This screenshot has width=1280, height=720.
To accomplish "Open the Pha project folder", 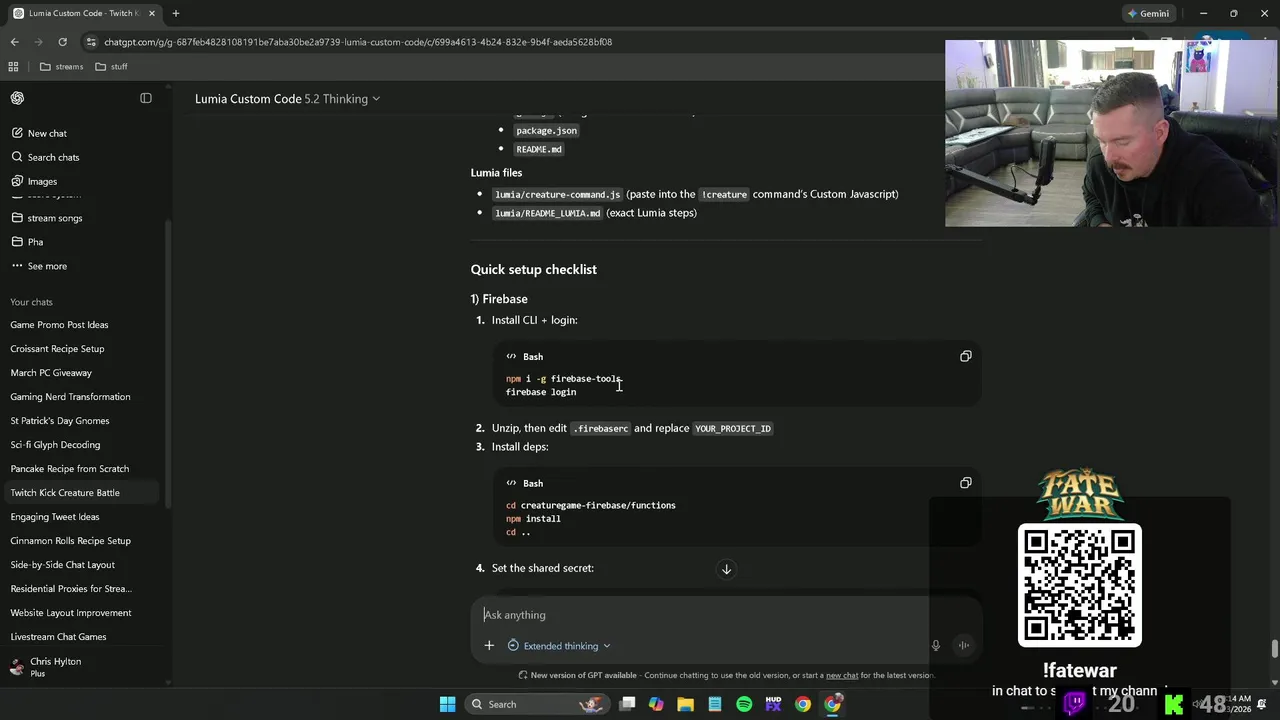I will pos(35,242).
